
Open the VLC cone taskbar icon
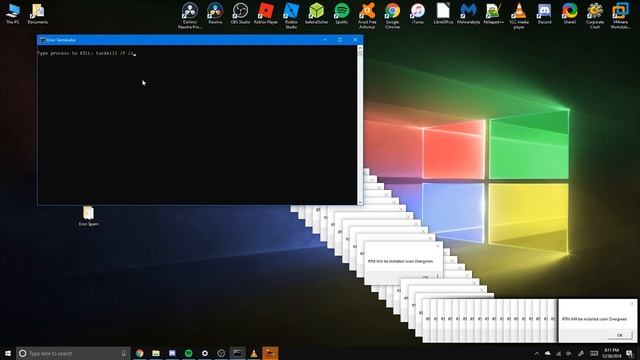[254, 353]
